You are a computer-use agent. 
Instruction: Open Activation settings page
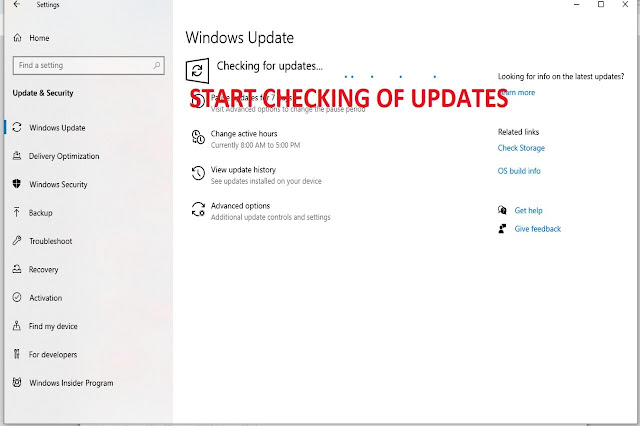coord(45,298)
